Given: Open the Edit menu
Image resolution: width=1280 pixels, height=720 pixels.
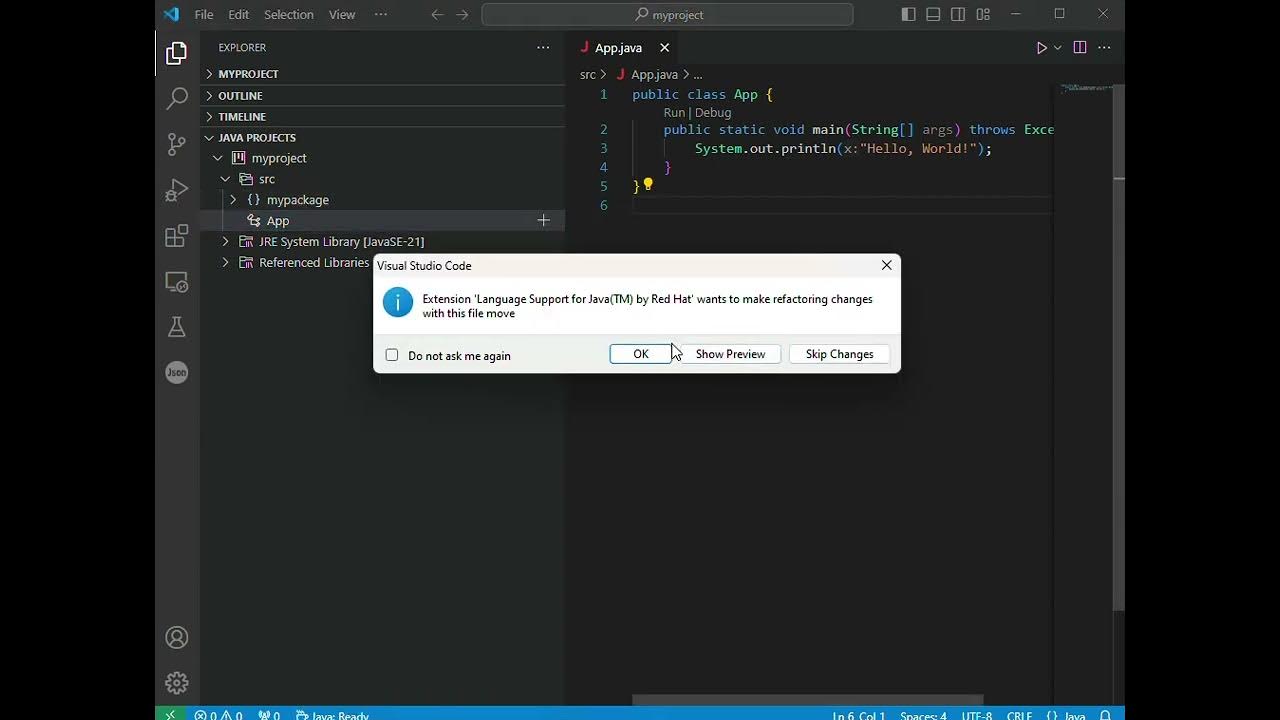Looking at the screenshot, I should click(238, 14).
